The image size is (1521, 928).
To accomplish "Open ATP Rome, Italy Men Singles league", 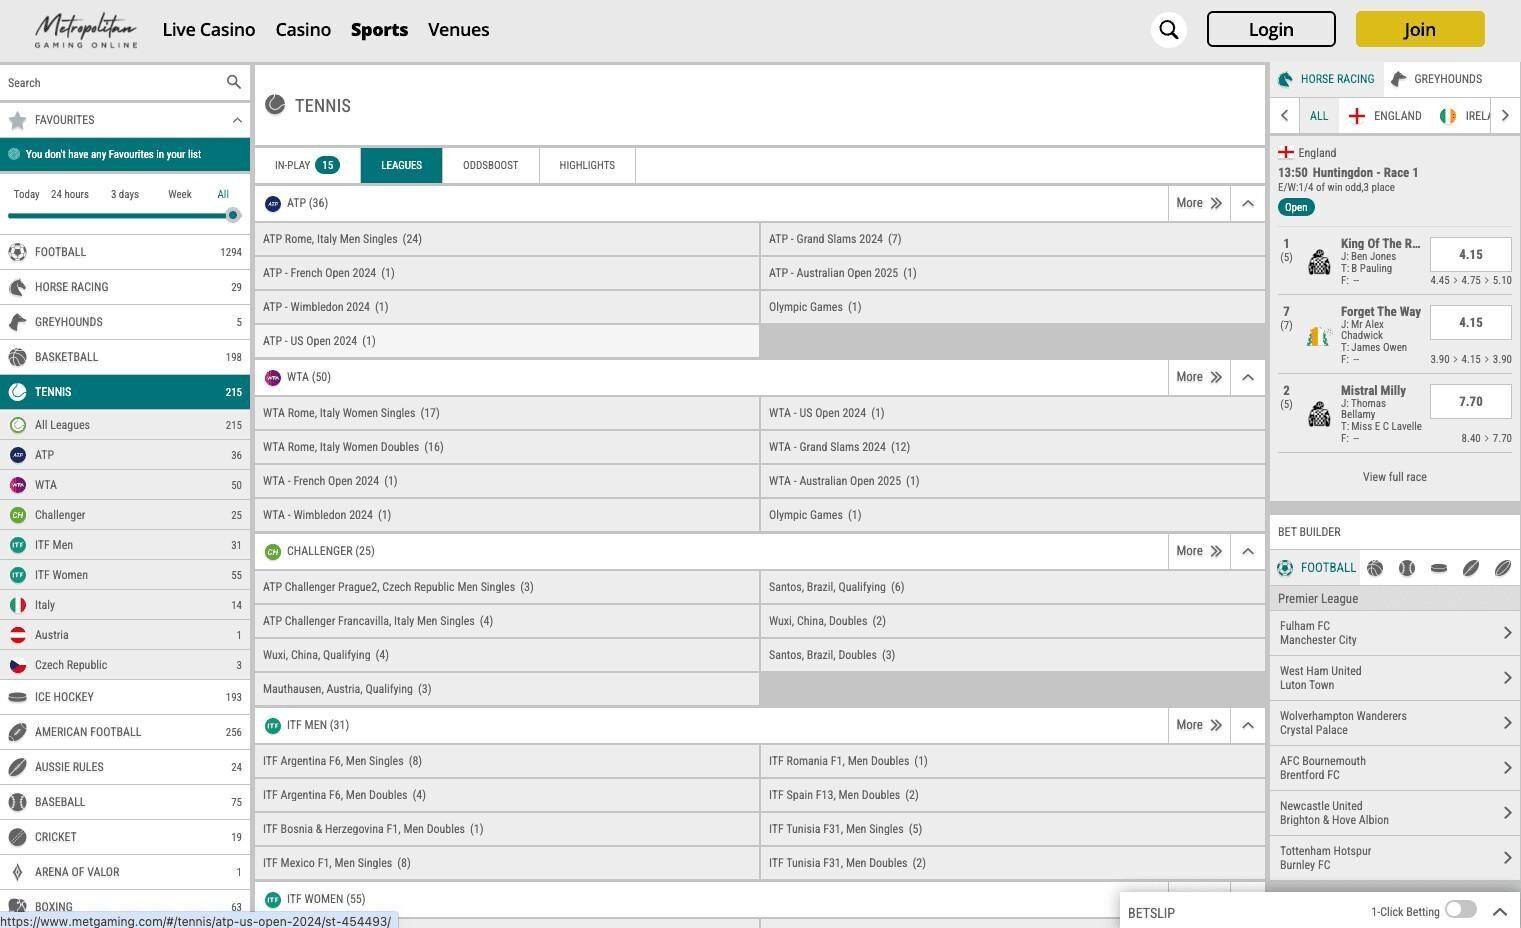I will coord(507,239).
